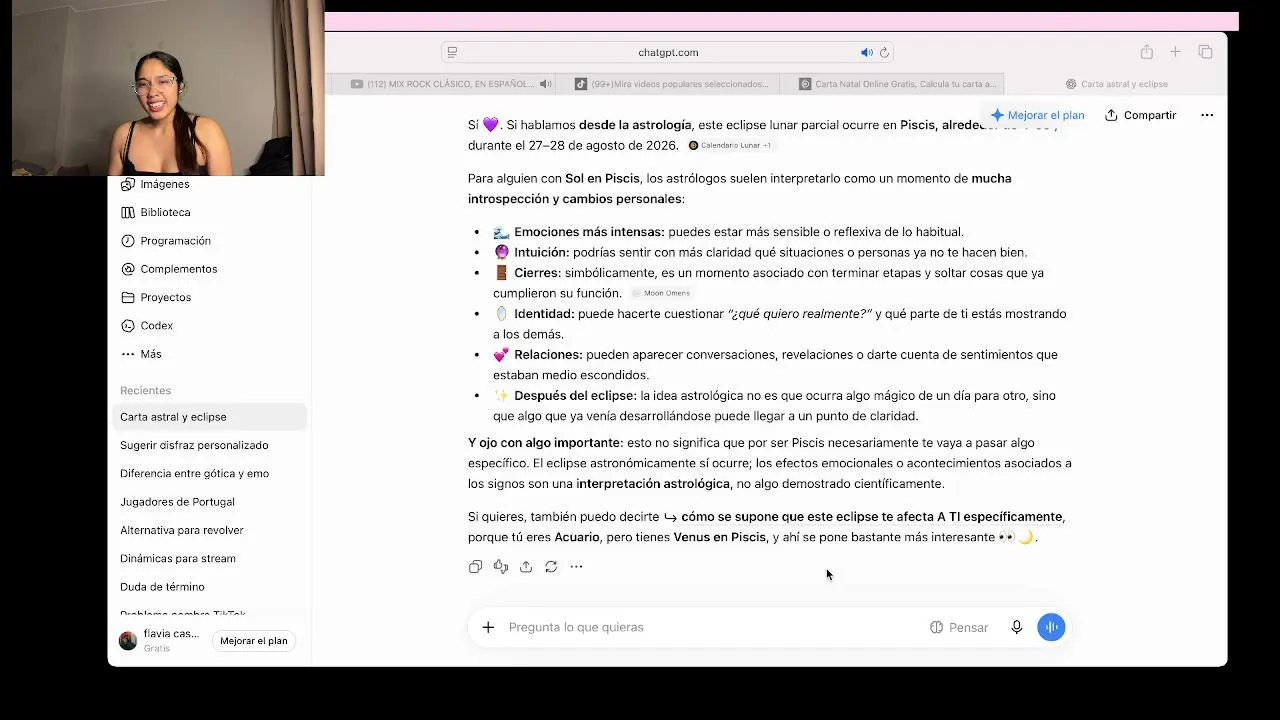Copy the ChatGPT response

[x=475, y=567]
